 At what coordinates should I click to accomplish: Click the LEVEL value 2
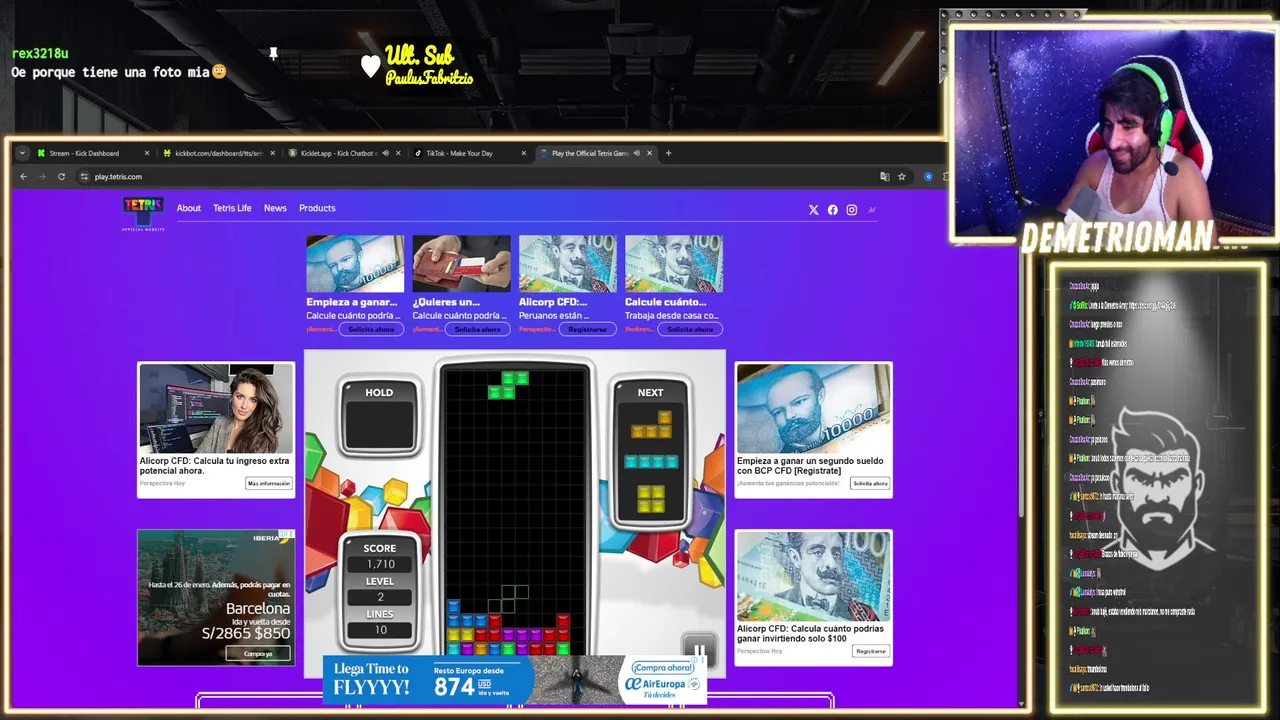(x=379, y=597)
